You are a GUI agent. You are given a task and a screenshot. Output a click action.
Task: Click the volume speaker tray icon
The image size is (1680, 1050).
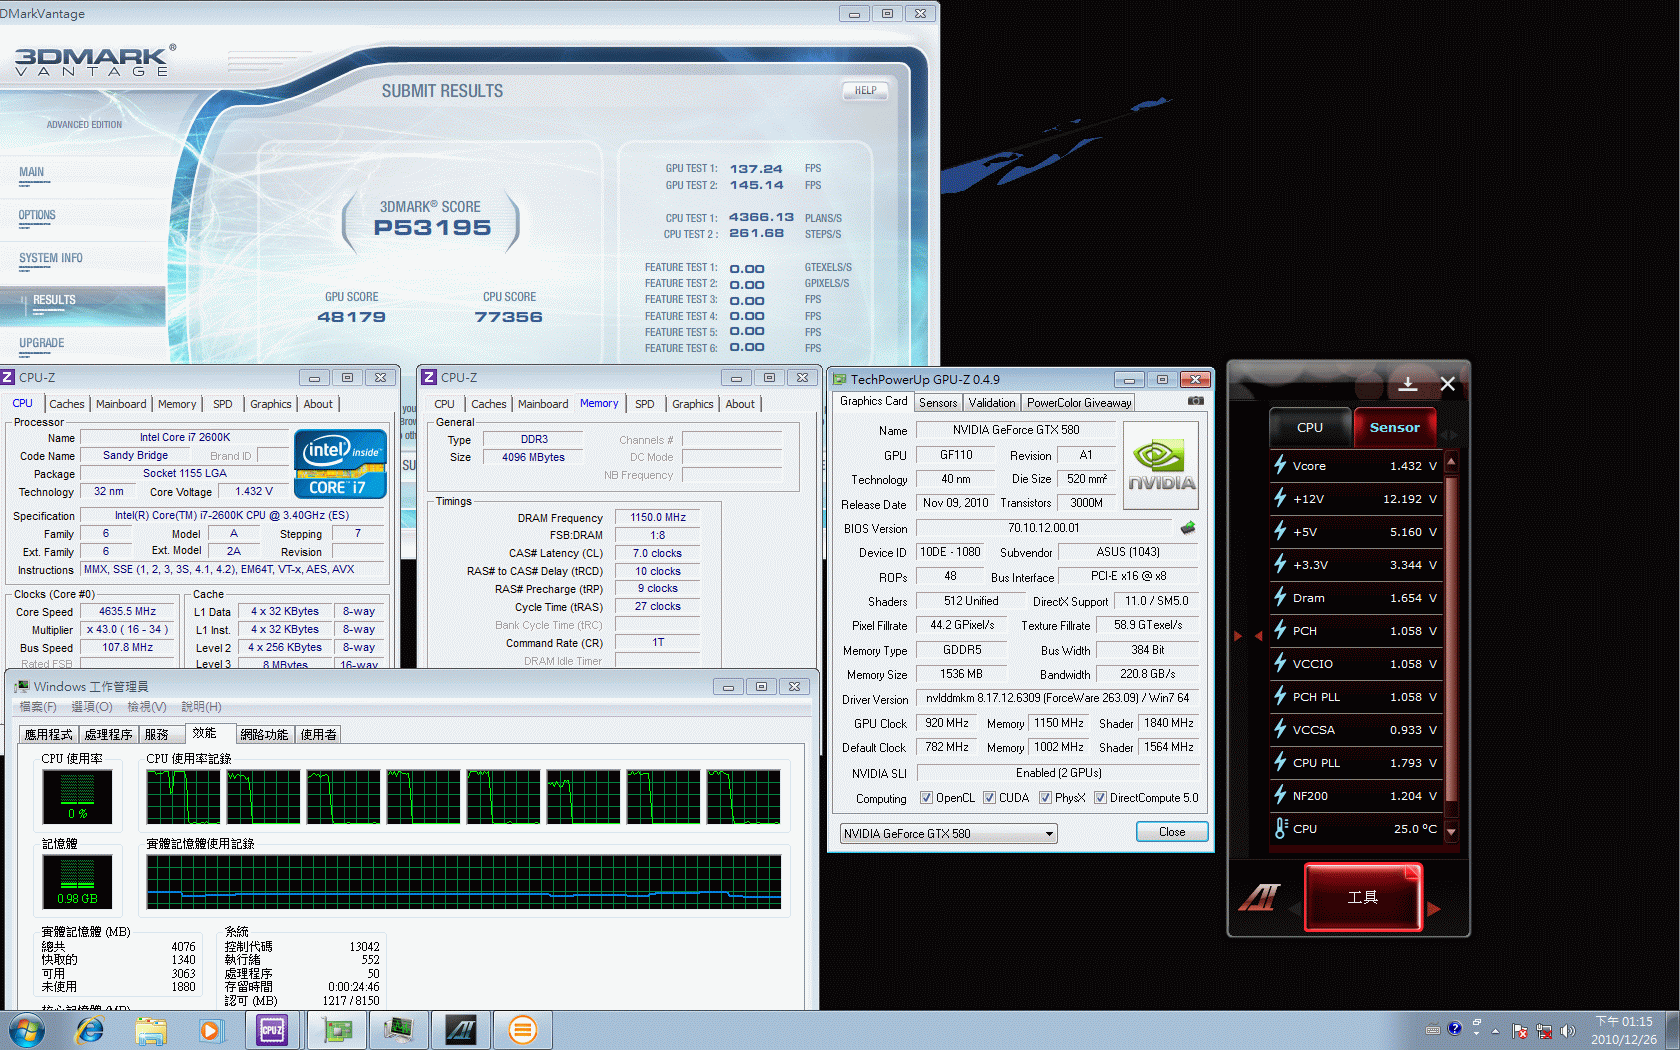point(1567,1030)
